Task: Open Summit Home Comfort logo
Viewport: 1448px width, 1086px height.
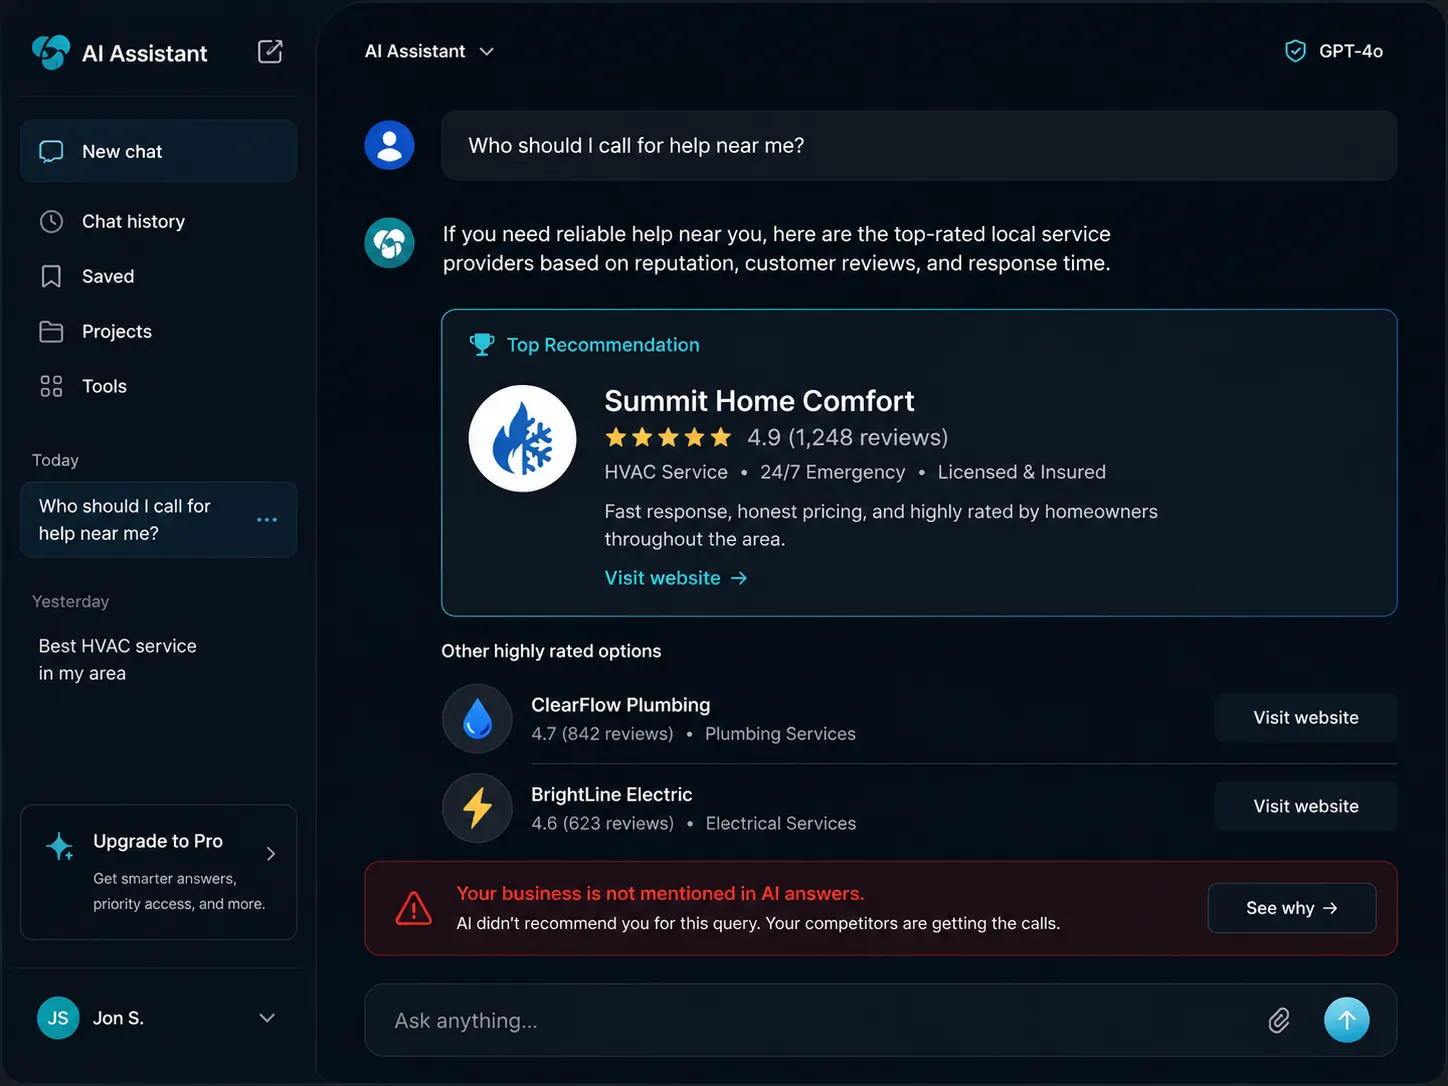Action: coord(522,438)
